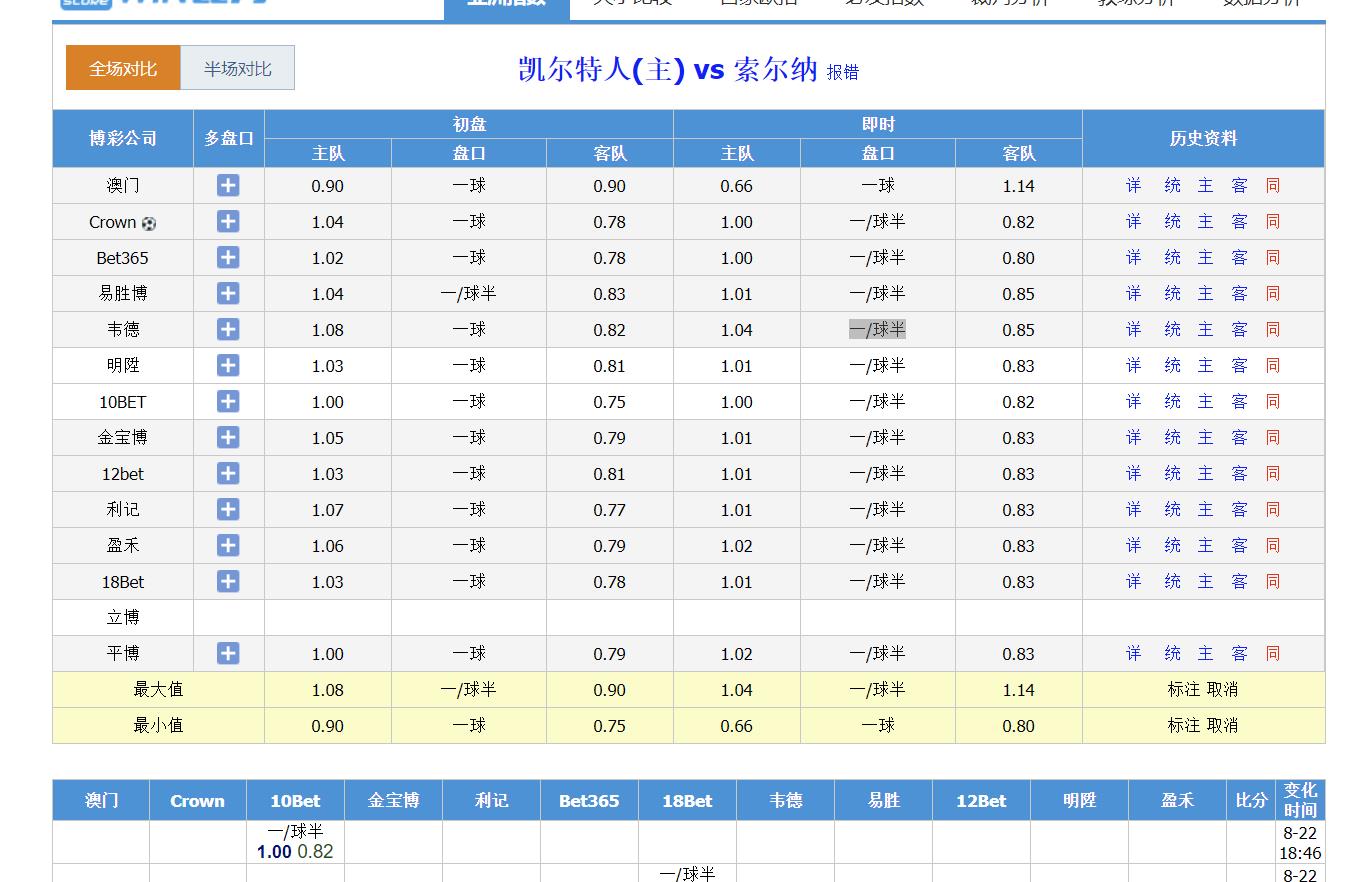Viewport: 1362px width, 882px height.
Task: Open 统 link in 易胜博 row
Action: click(1172, 293)
